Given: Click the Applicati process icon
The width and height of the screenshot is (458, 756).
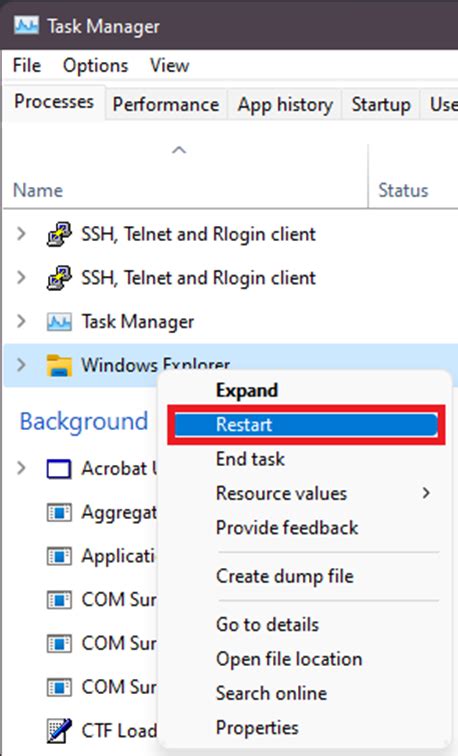Looking at the screenshot, I should [59, 556].
